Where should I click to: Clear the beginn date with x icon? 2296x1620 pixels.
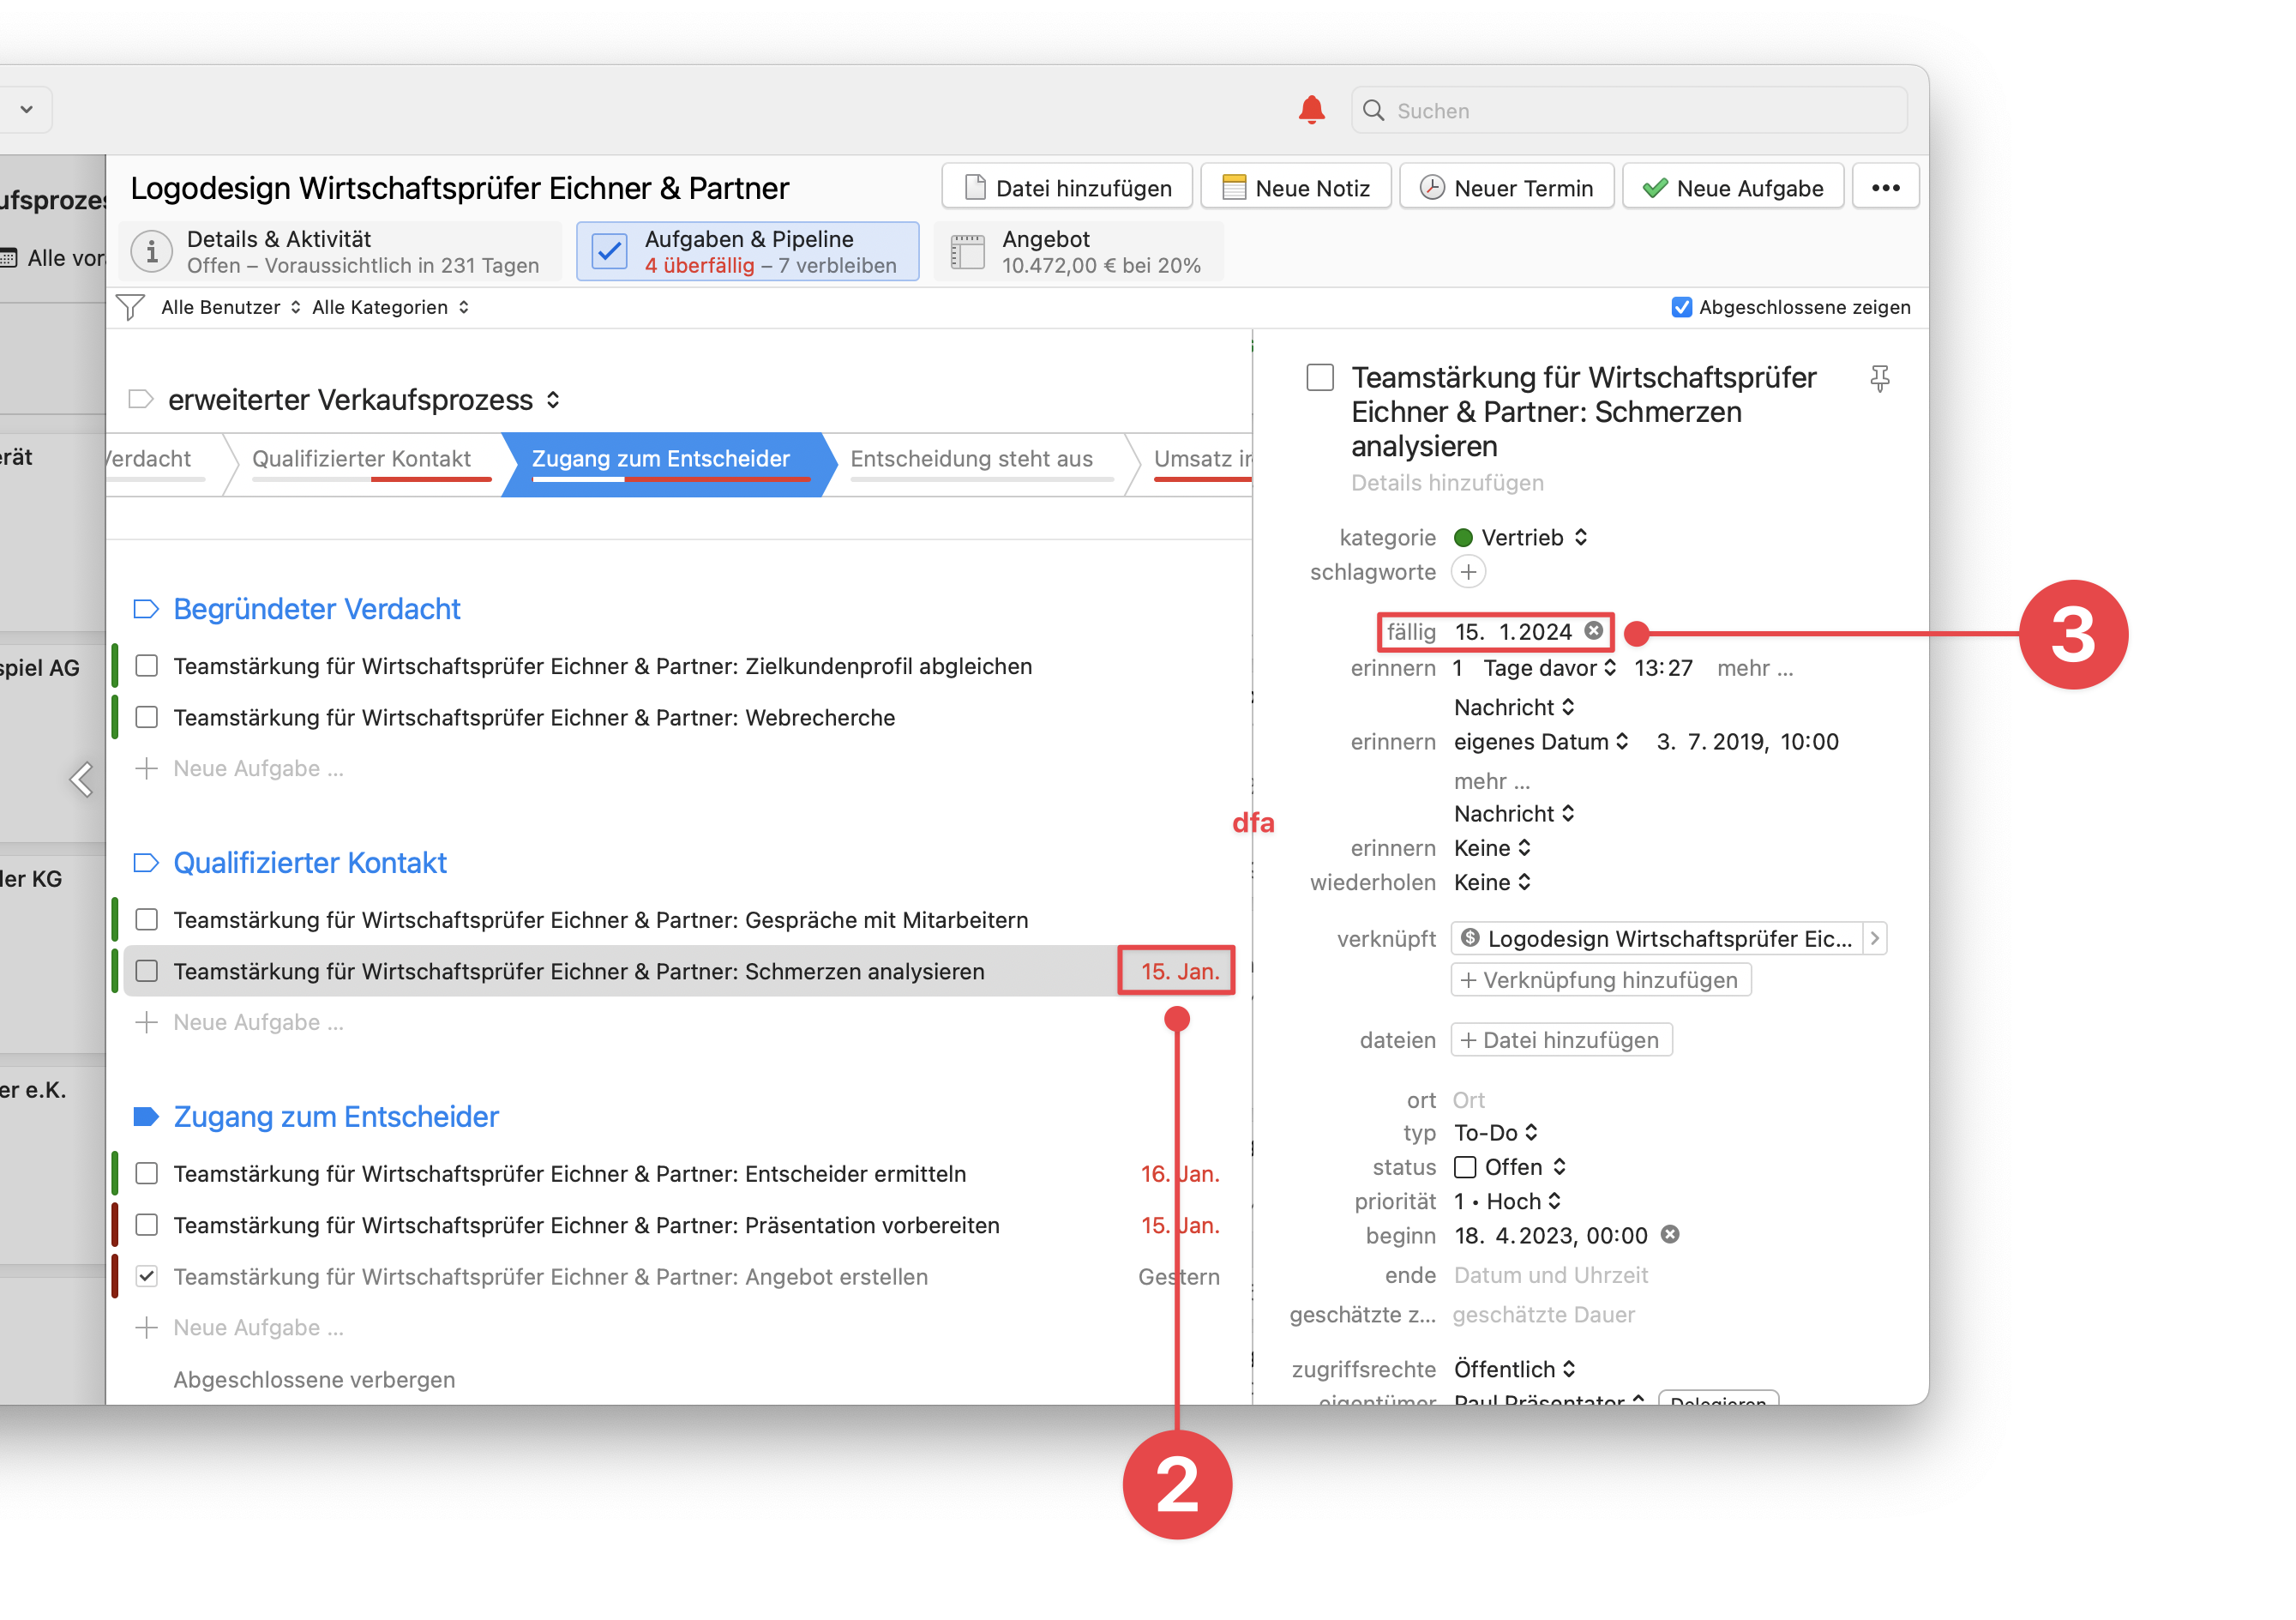coord(1669,1235)
